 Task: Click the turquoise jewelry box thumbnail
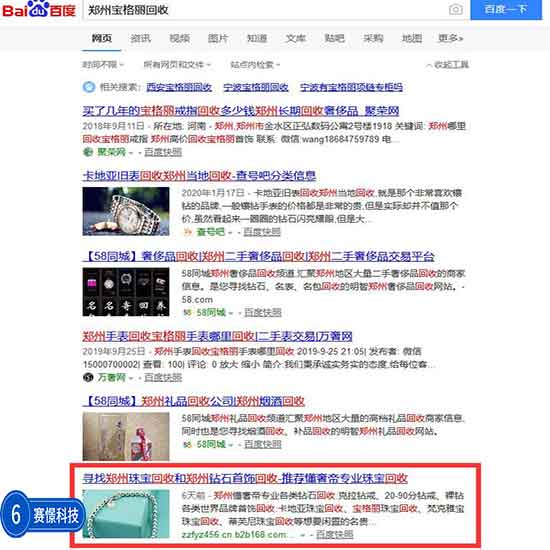(126, 514)
